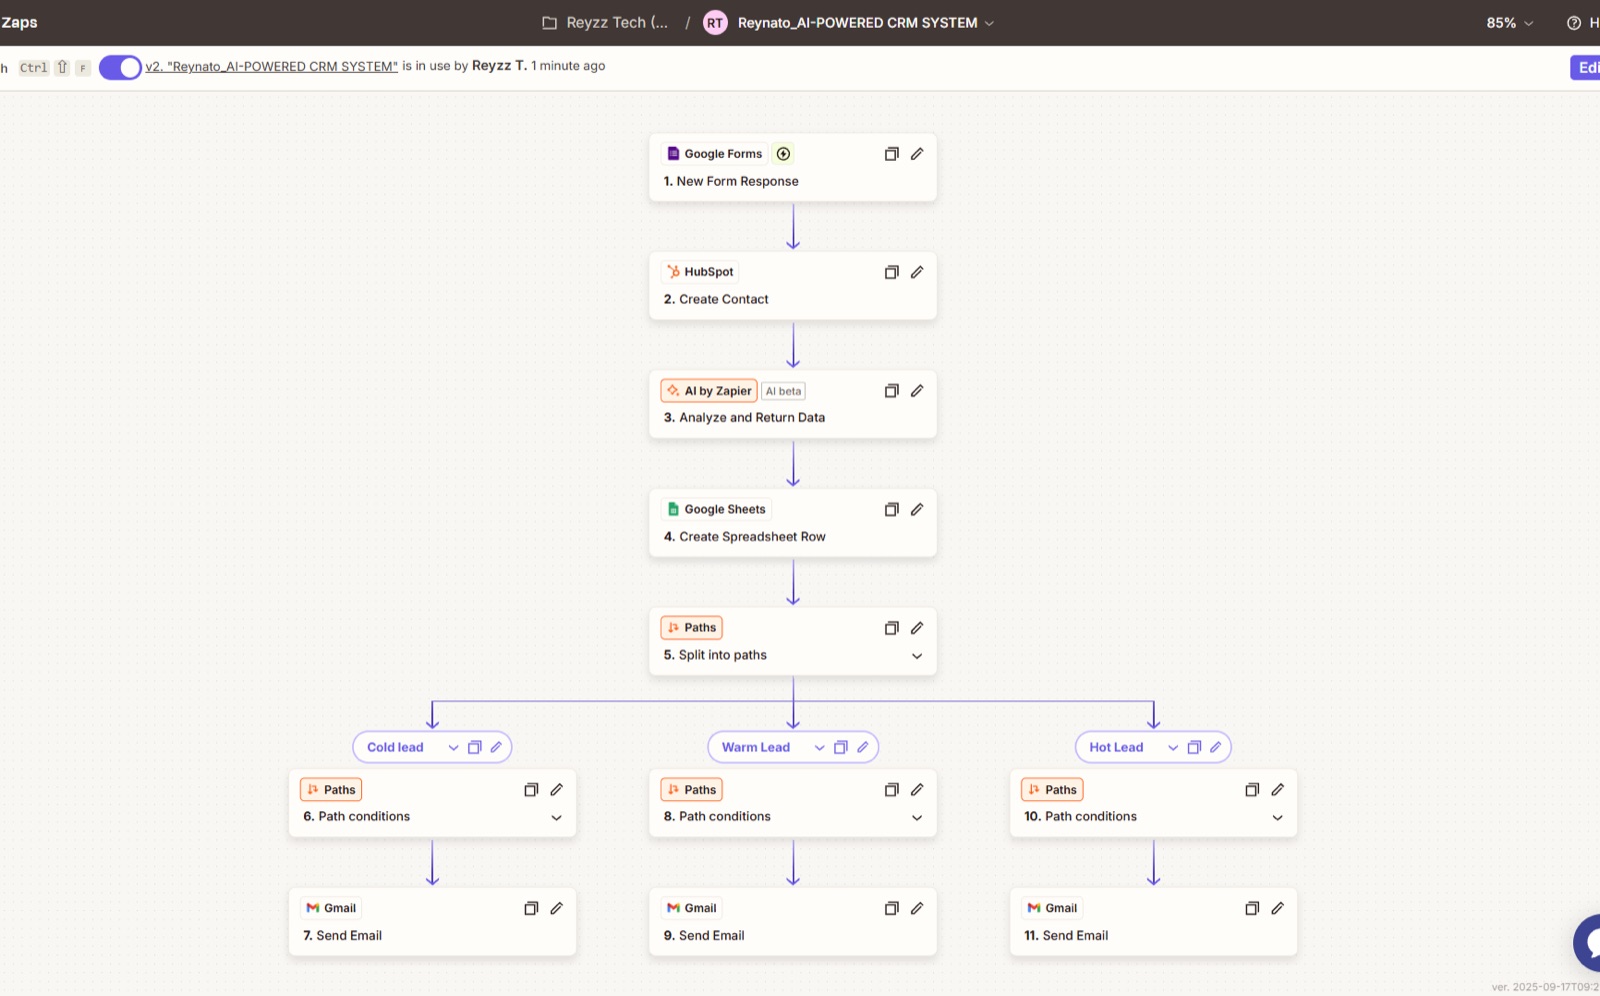
Task: Edit the Split into paths step
Action: pyautogui.click(x=917, y=628)
